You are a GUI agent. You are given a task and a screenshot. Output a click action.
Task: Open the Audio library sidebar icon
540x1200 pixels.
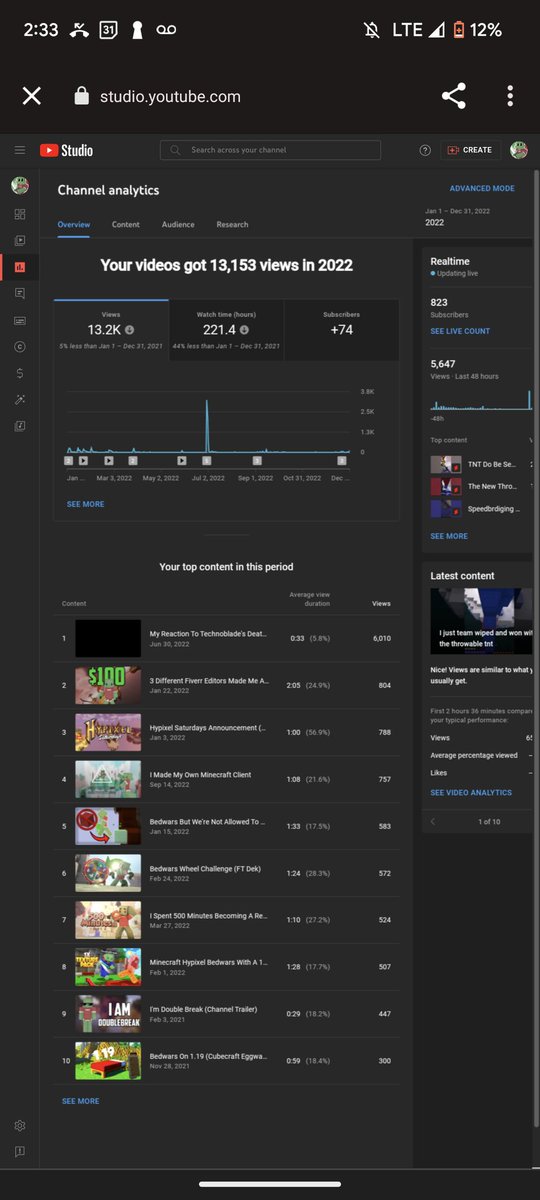pos(20,425)
